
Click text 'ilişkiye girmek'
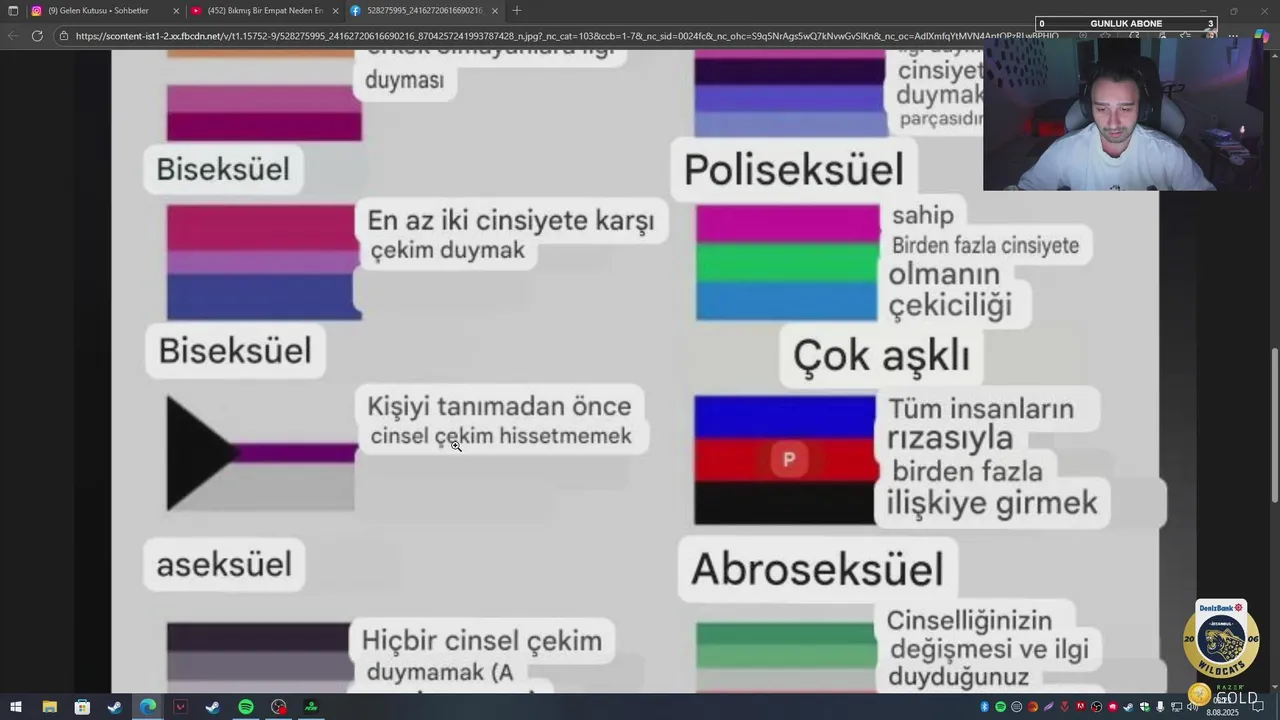pos(991,503)
